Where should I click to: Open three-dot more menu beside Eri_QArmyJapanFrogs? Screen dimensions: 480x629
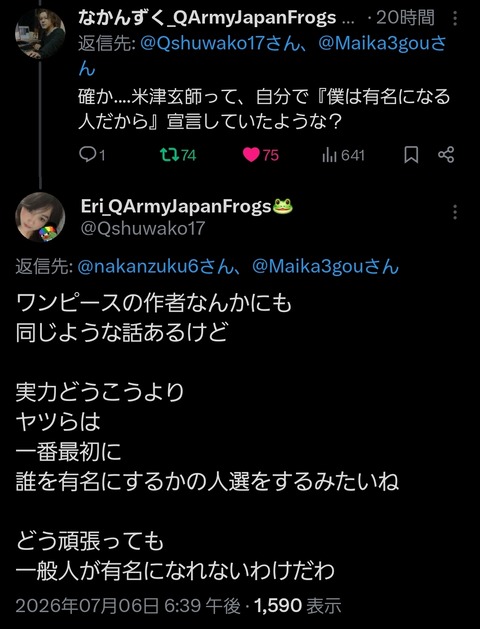coord(455,212)
